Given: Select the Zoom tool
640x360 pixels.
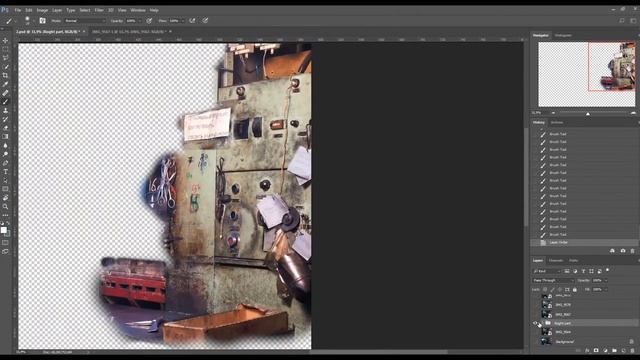Looking at the screenshot, I should pyautogui.click(x=5, y=207).
